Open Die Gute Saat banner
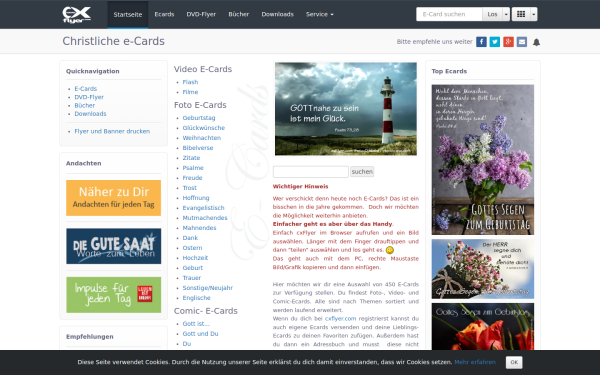The image size is (600, 375). coord(114,246)
